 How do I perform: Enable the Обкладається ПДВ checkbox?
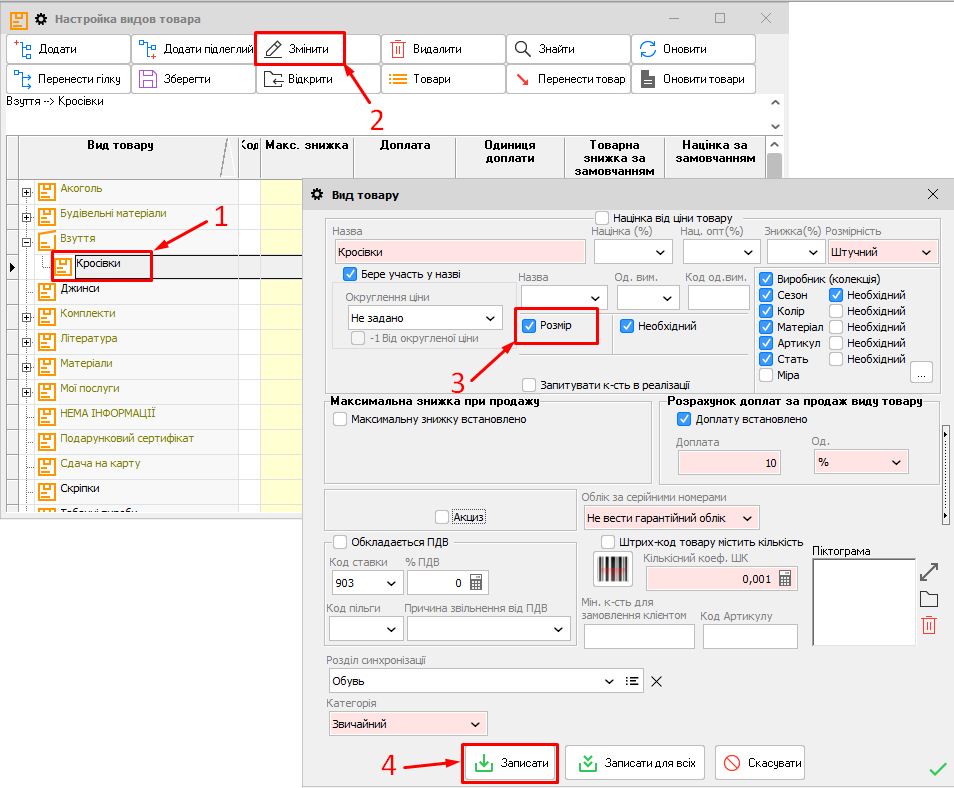(x=340, y=542)
